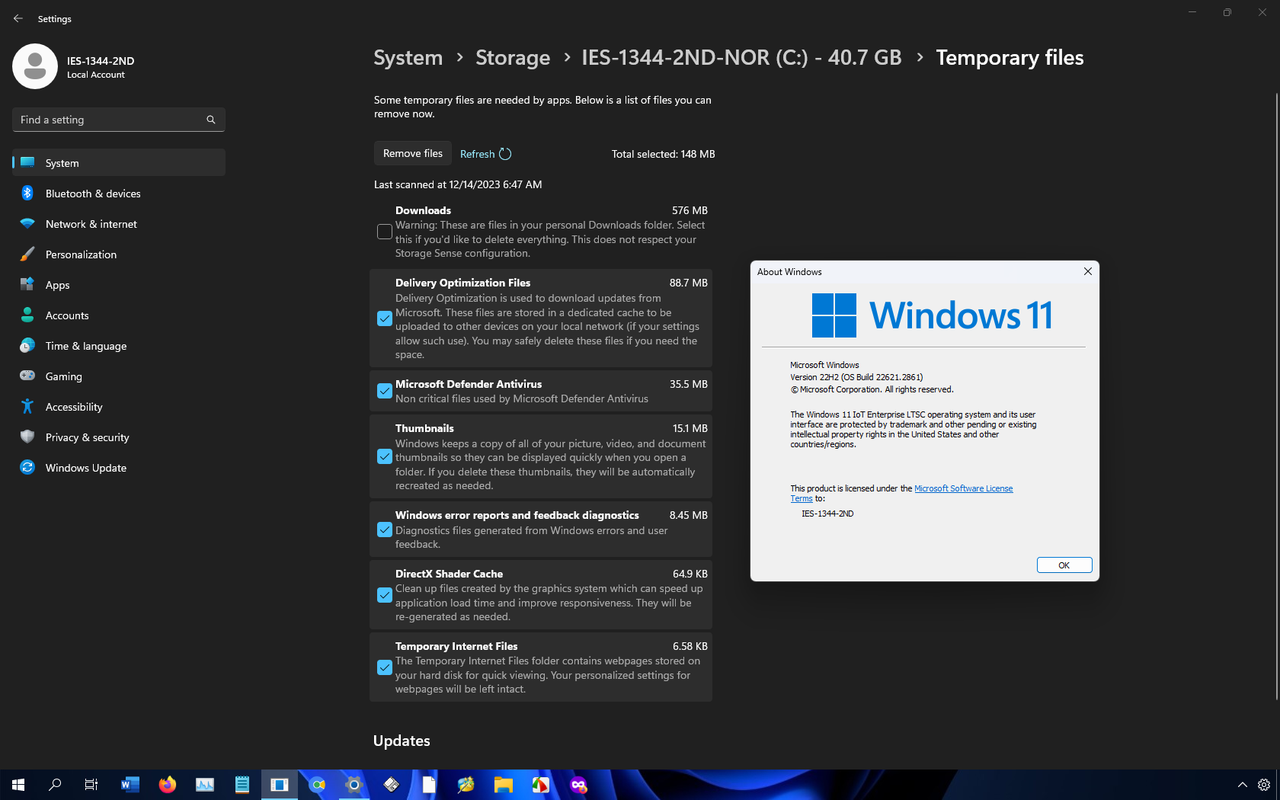The height and width of the screenshot is (800, 1280).
Task: Open Apps settings
Action: pyautogui.click(x=119, y=285)
